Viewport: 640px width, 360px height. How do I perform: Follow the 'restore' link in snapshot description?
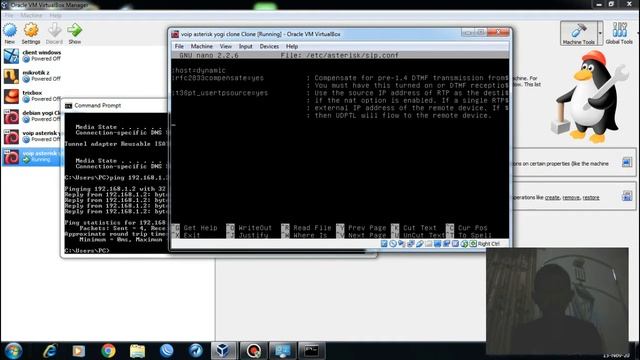pyautogui.click(x=591, y=198)
